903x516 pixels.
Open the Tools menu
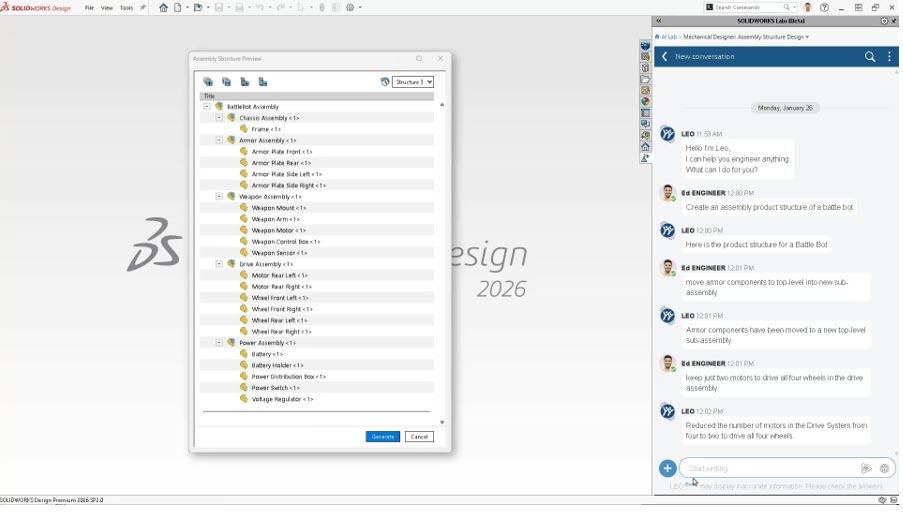(126, 8)
